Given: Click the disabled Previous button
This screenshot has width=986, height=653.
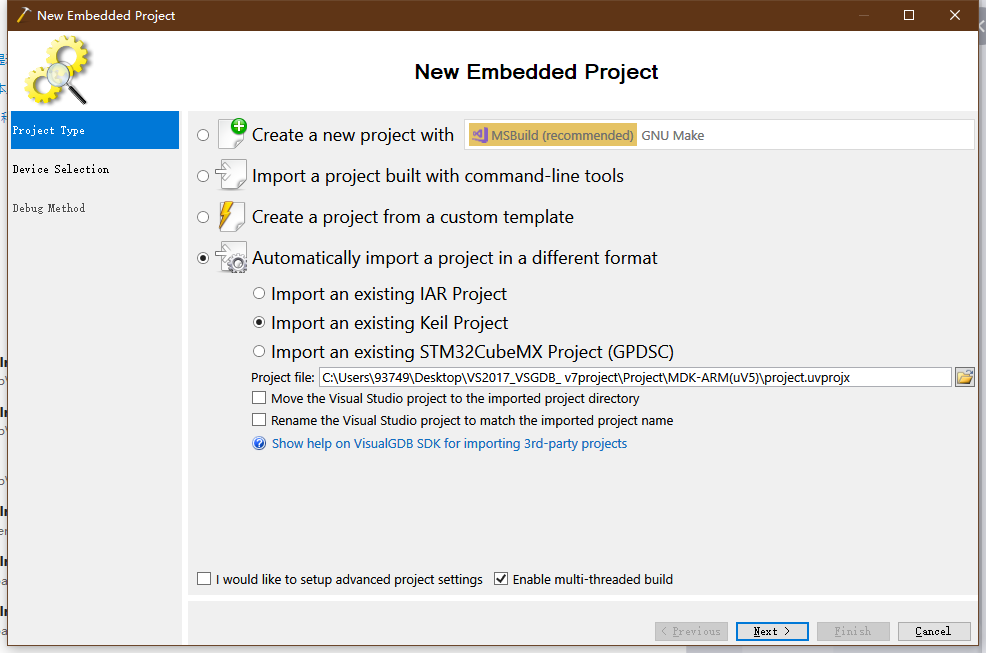Looking at the screenshot, I should (x=691, y=631).
